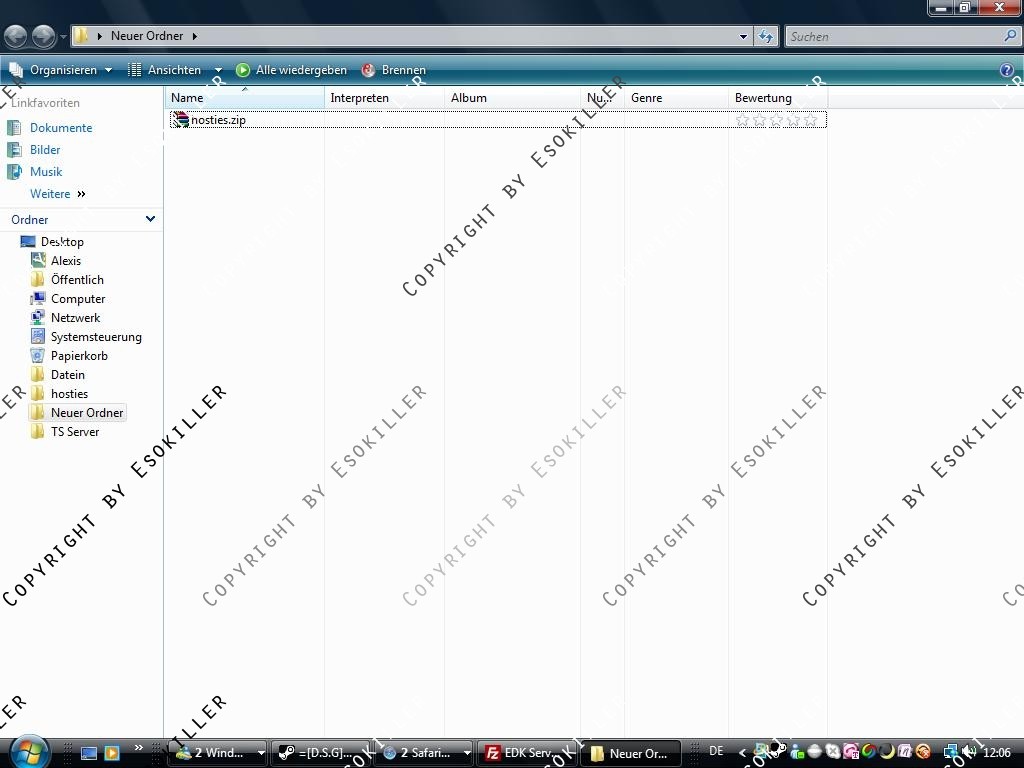Open the Explorer help question mark icon
The width and height of the screenshot is (1024, 768).
tap(1007, 70)
